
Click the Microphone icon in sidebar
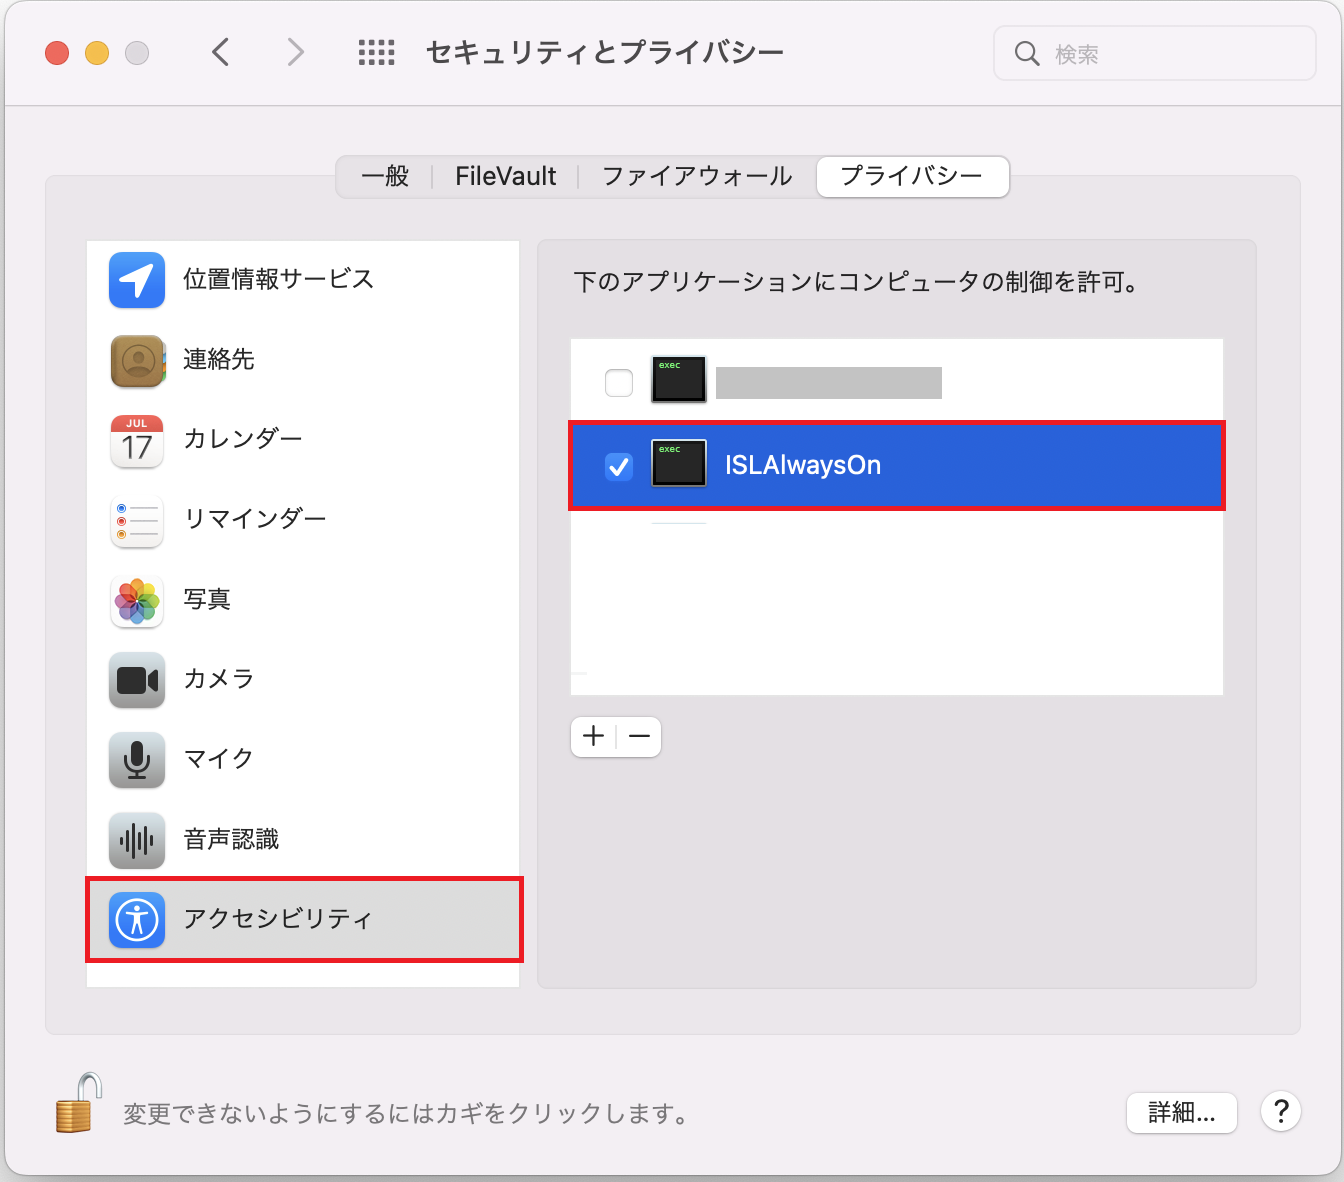coord(137,760)
